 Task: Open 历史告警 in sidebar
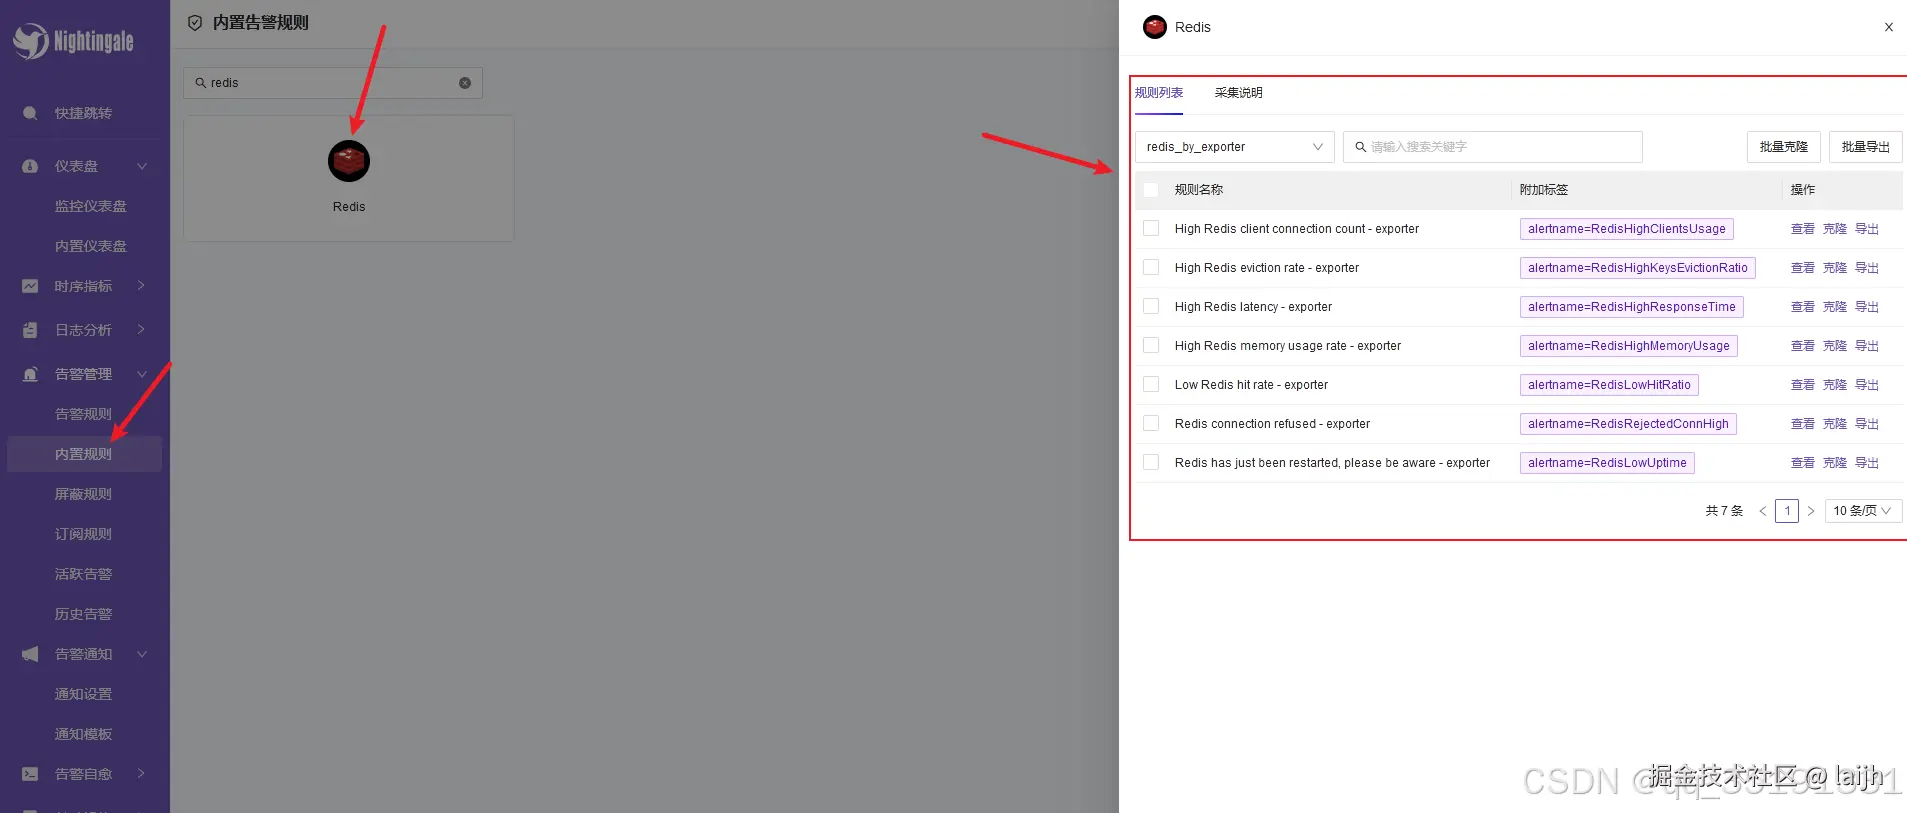click(84, 614)
